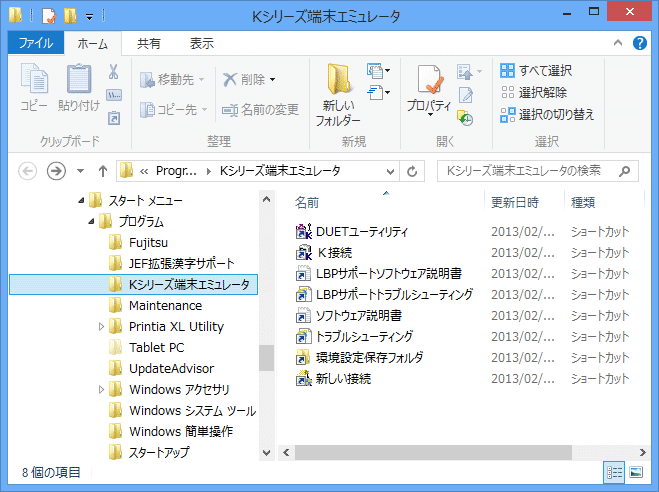Viewport: 659px width, 492px height.
Task: Select the DUETユーティリティ shortcut
Action: coord(351,232)
